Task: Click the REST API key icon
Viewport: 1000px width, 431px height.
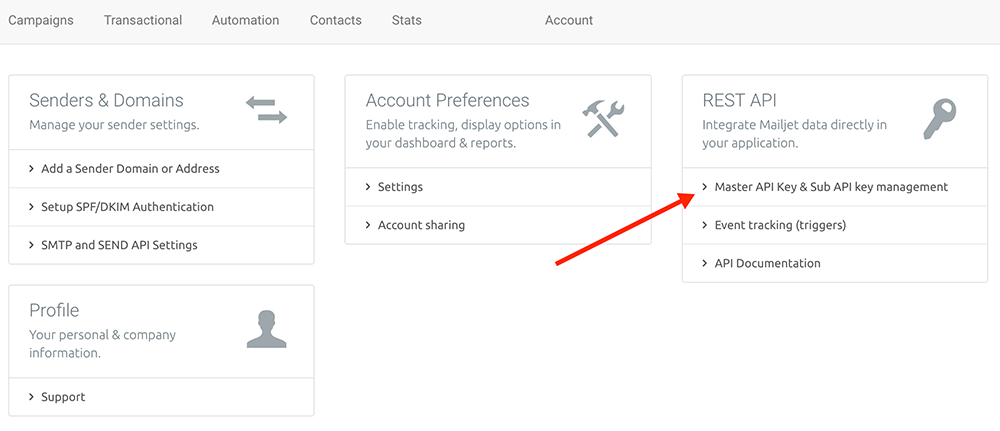Action: (x=940, y=119)
